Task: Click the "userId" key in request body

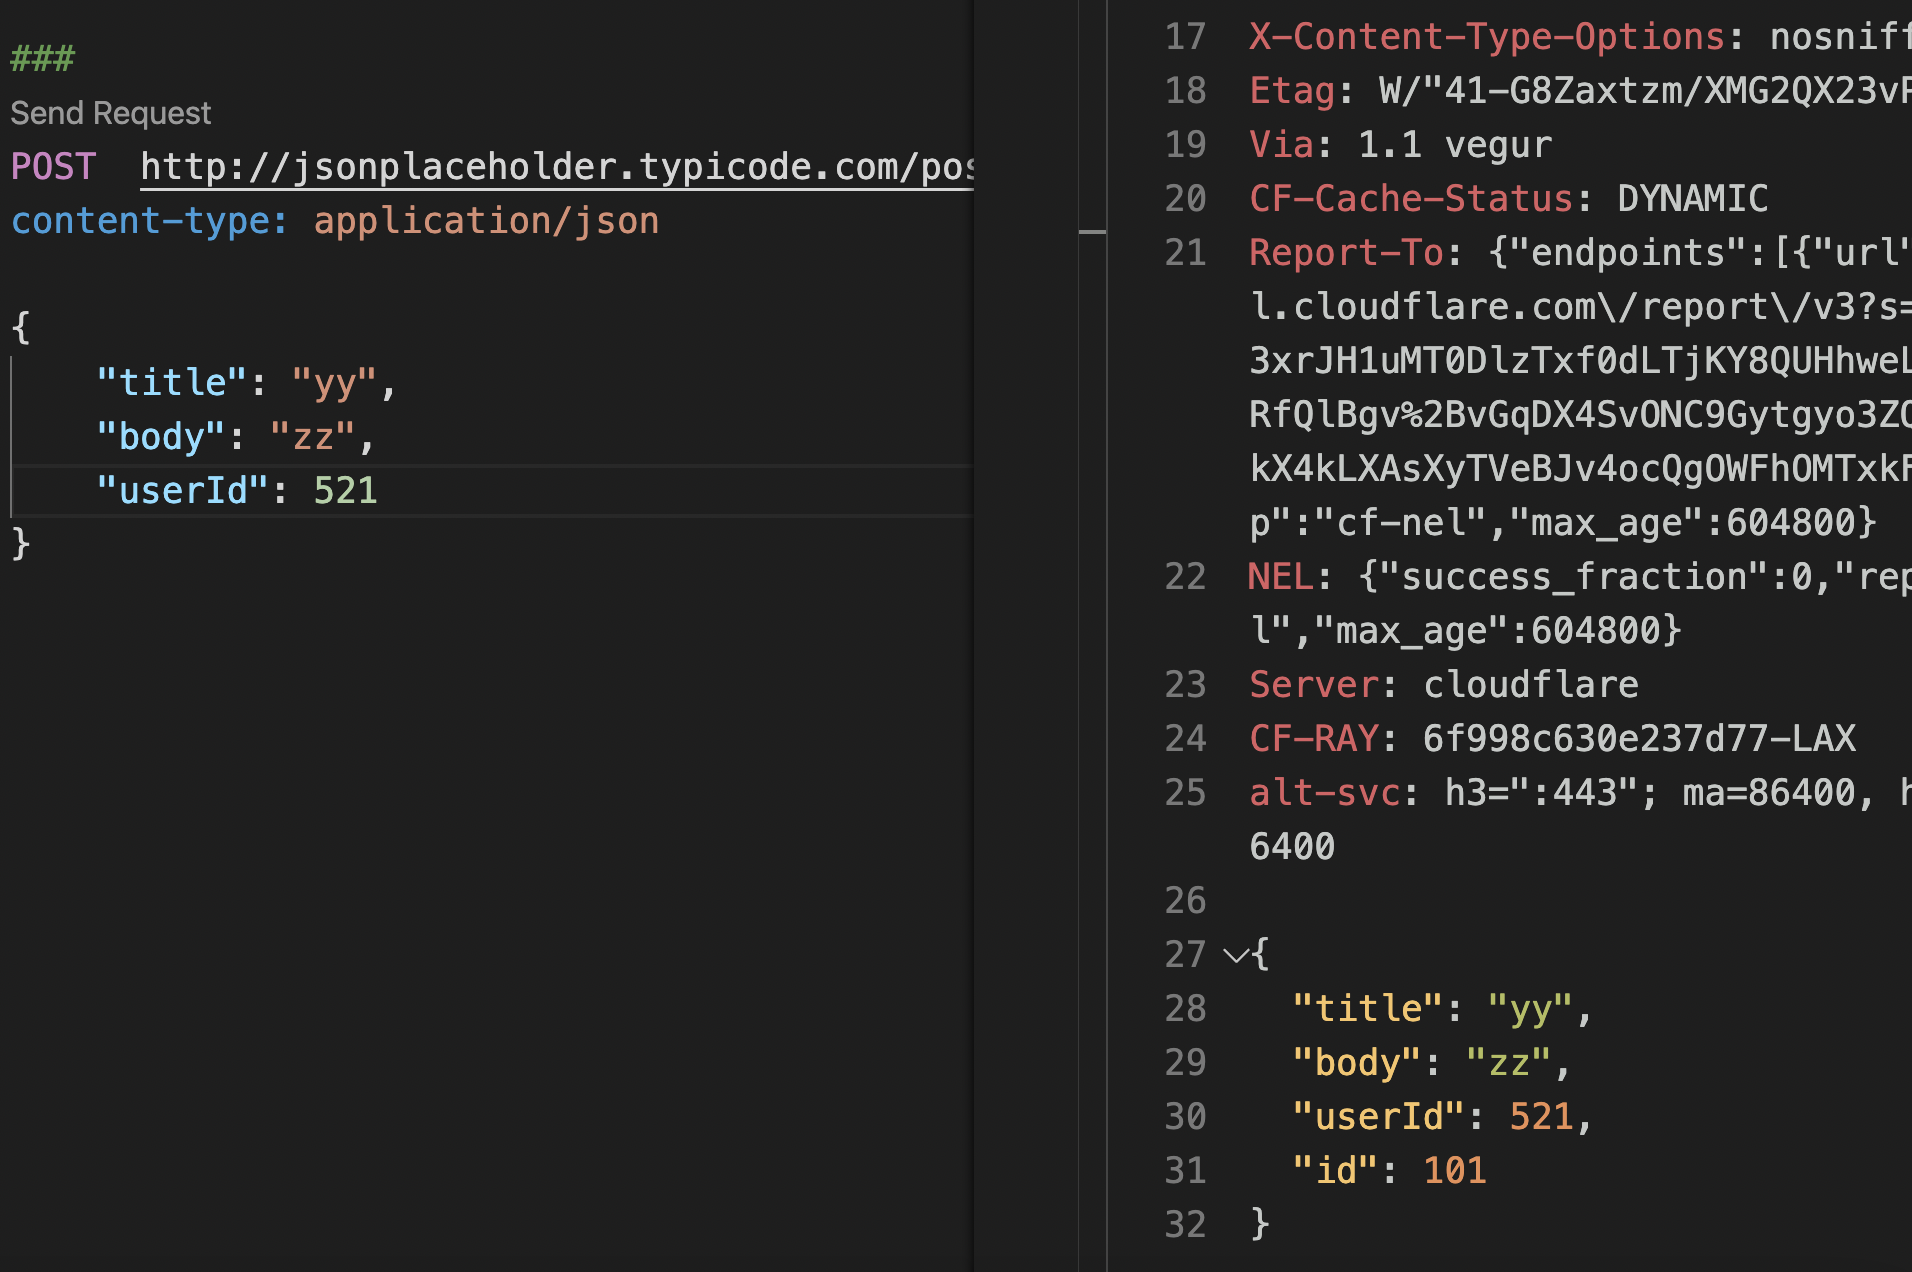Action: [x=183, y=491]
